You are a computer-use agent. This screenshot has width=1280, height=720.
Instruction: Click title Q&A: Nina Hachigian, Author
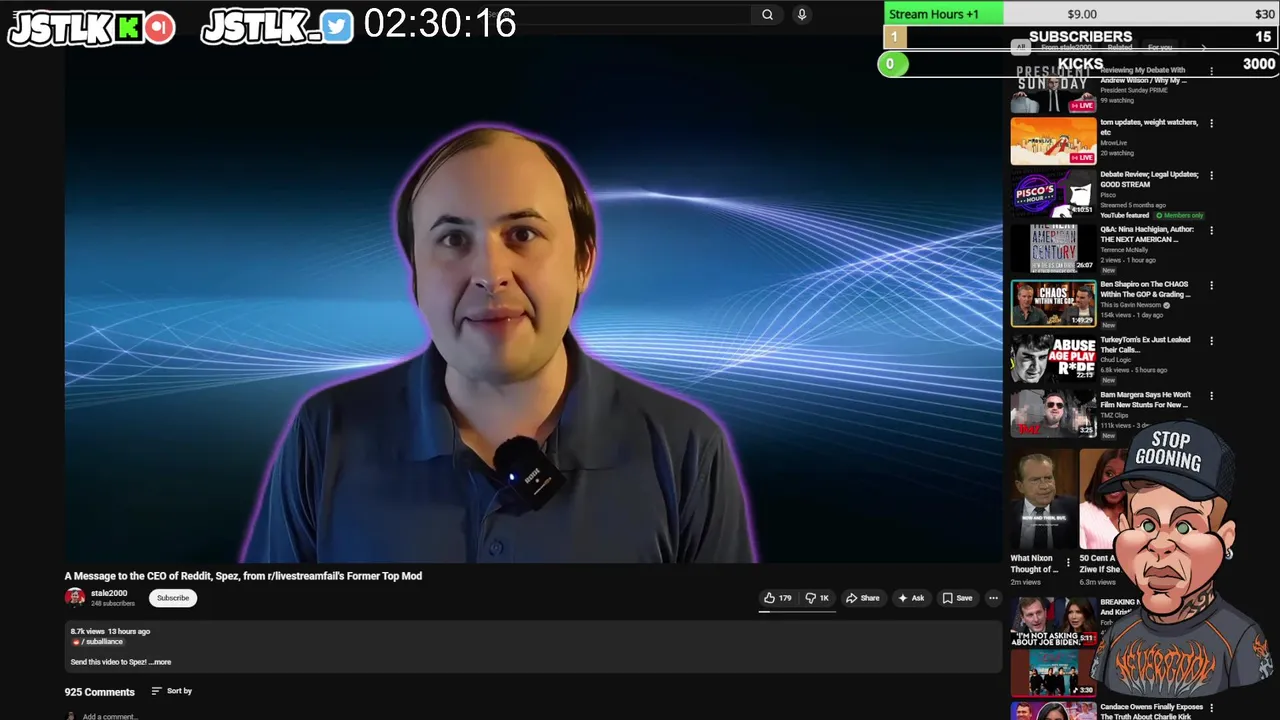(1147, 234)
